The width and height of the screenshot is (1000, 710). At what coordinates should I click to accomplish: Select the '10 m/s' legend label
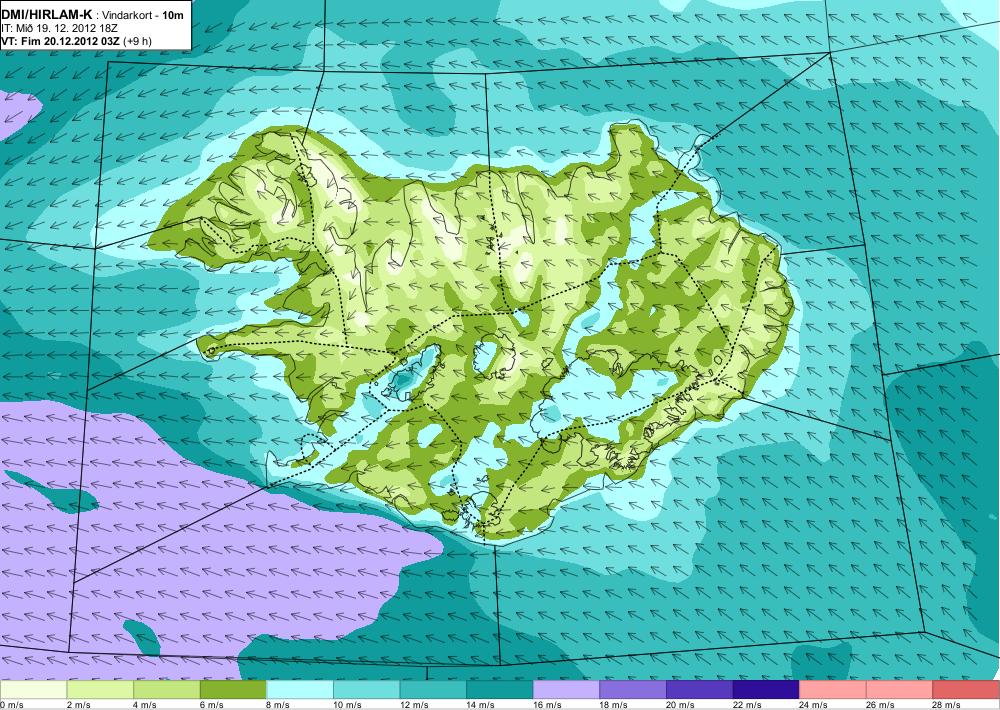point(348,705)
